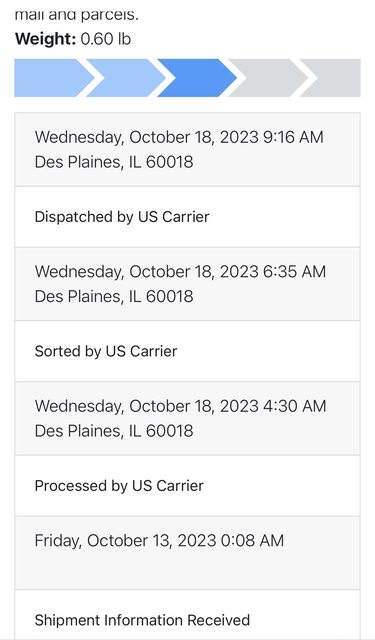Click the partially visible 'mail and parcels' text
This screenshot has width=375, height=640.
click(76, 15)
